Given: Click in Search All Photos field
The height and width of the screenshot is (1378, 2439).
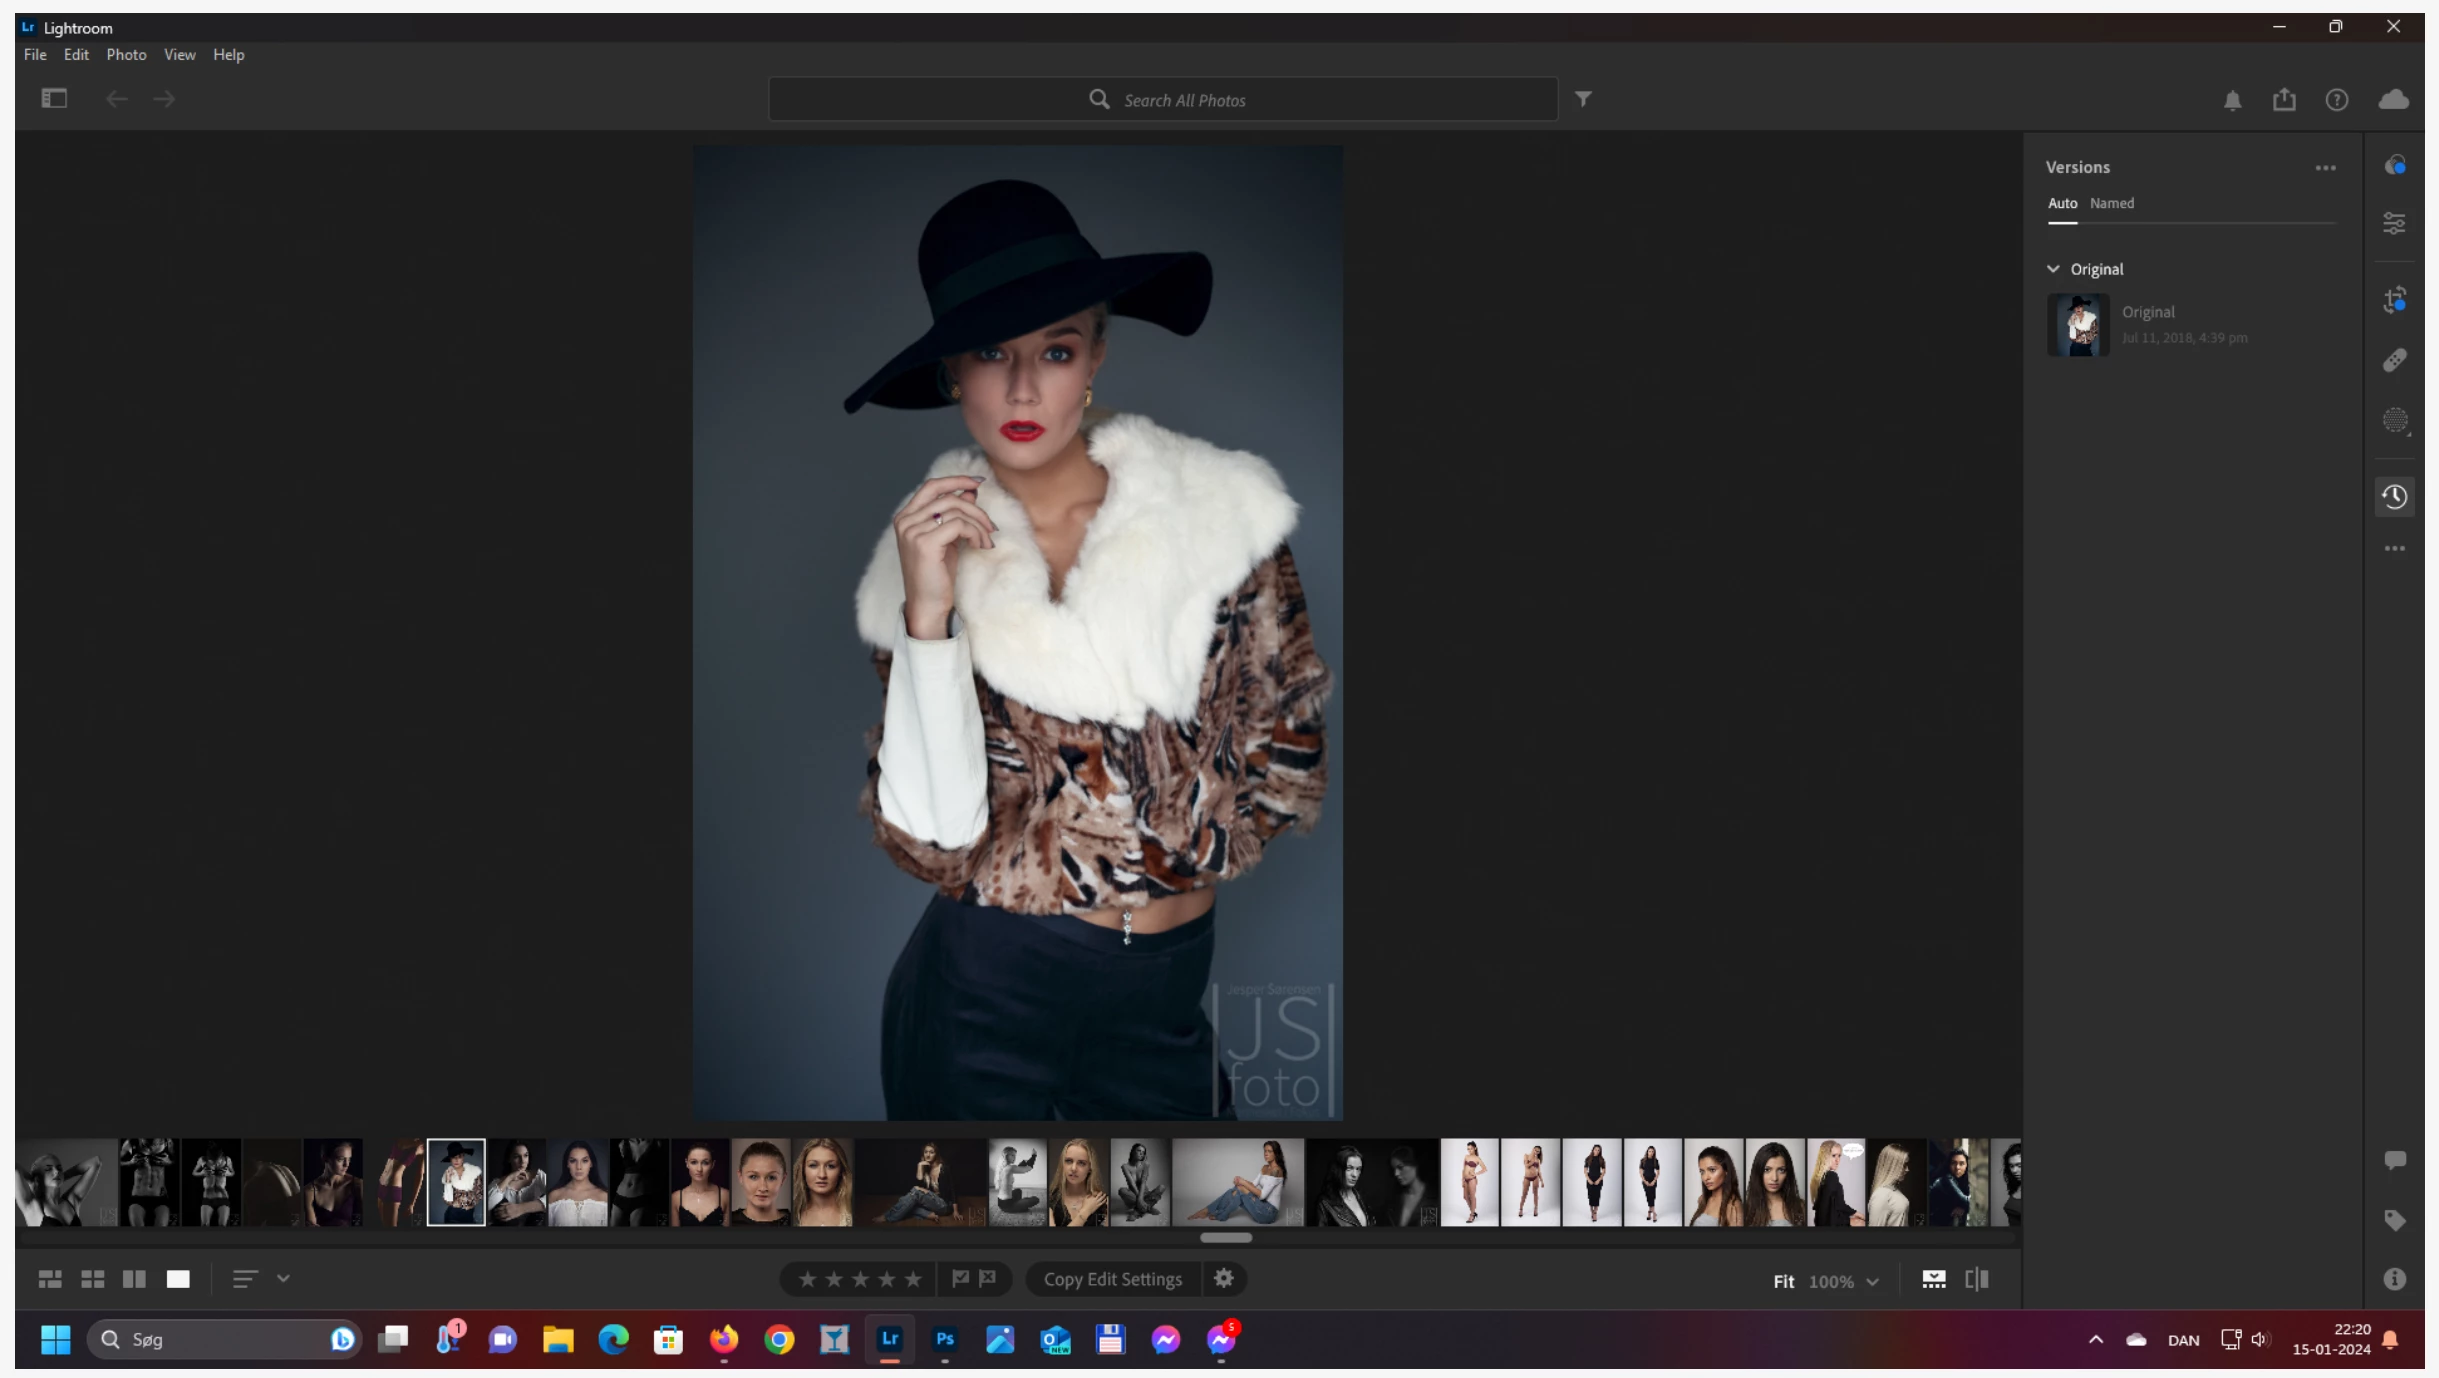Looking at the screenshot, I should [x=1183, y=100].
